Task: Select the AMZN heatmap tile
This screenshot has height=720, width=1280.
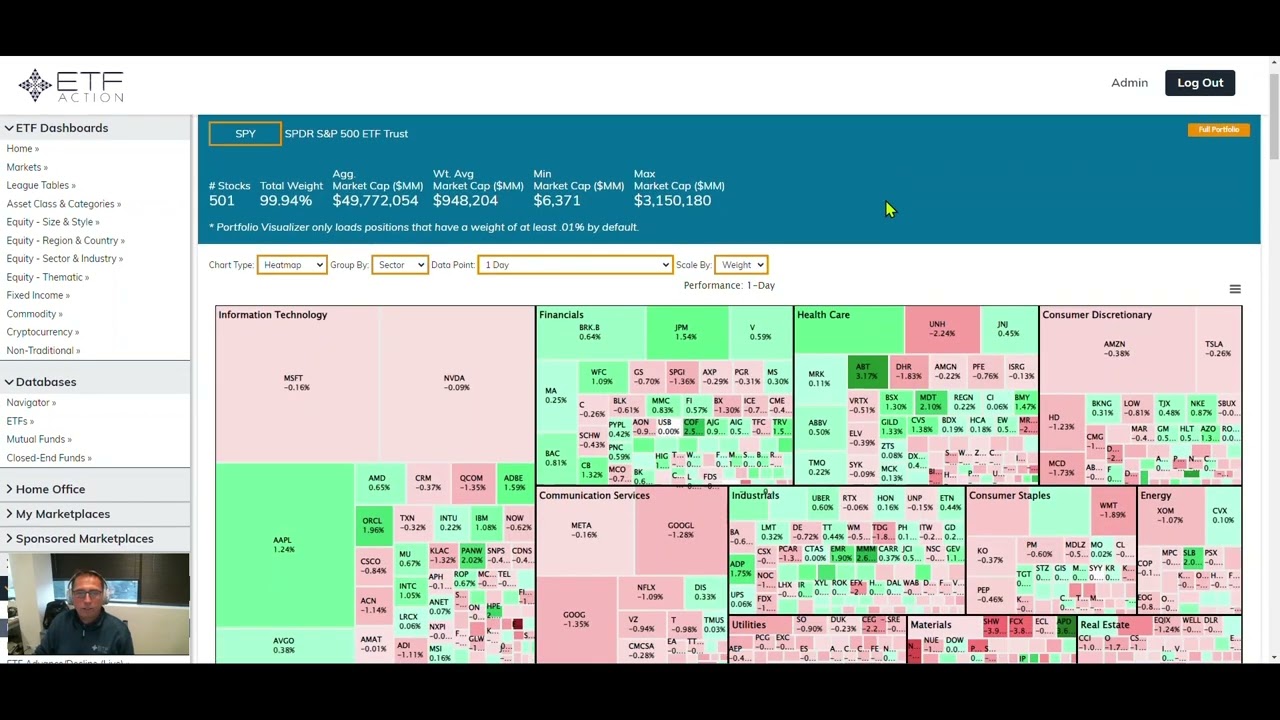Action: click(1117, 348)
